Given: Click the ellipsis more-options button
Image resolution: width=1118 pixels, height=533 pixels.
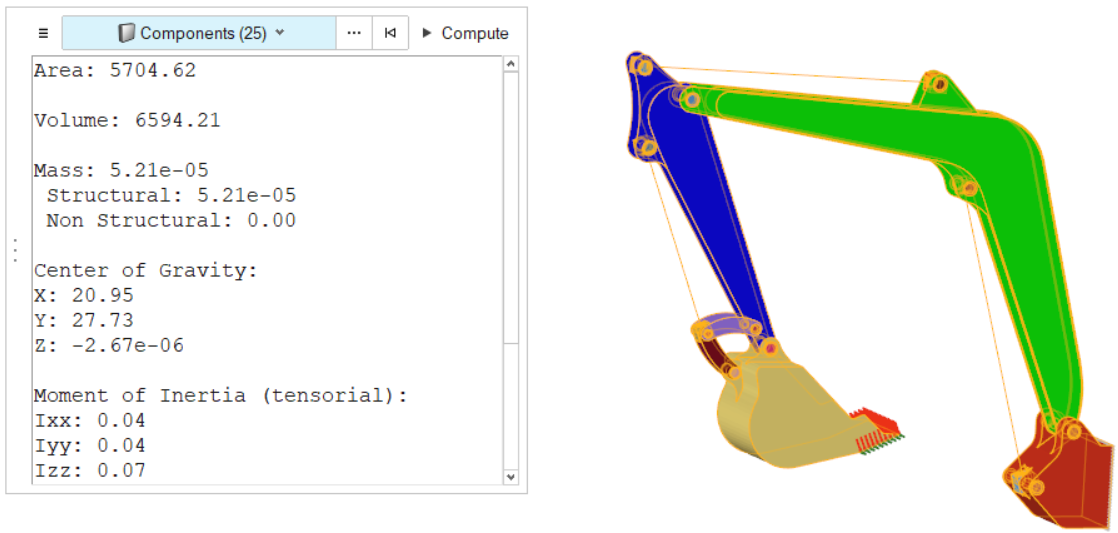Looking at the screenshot, I should tap(354, 33).
